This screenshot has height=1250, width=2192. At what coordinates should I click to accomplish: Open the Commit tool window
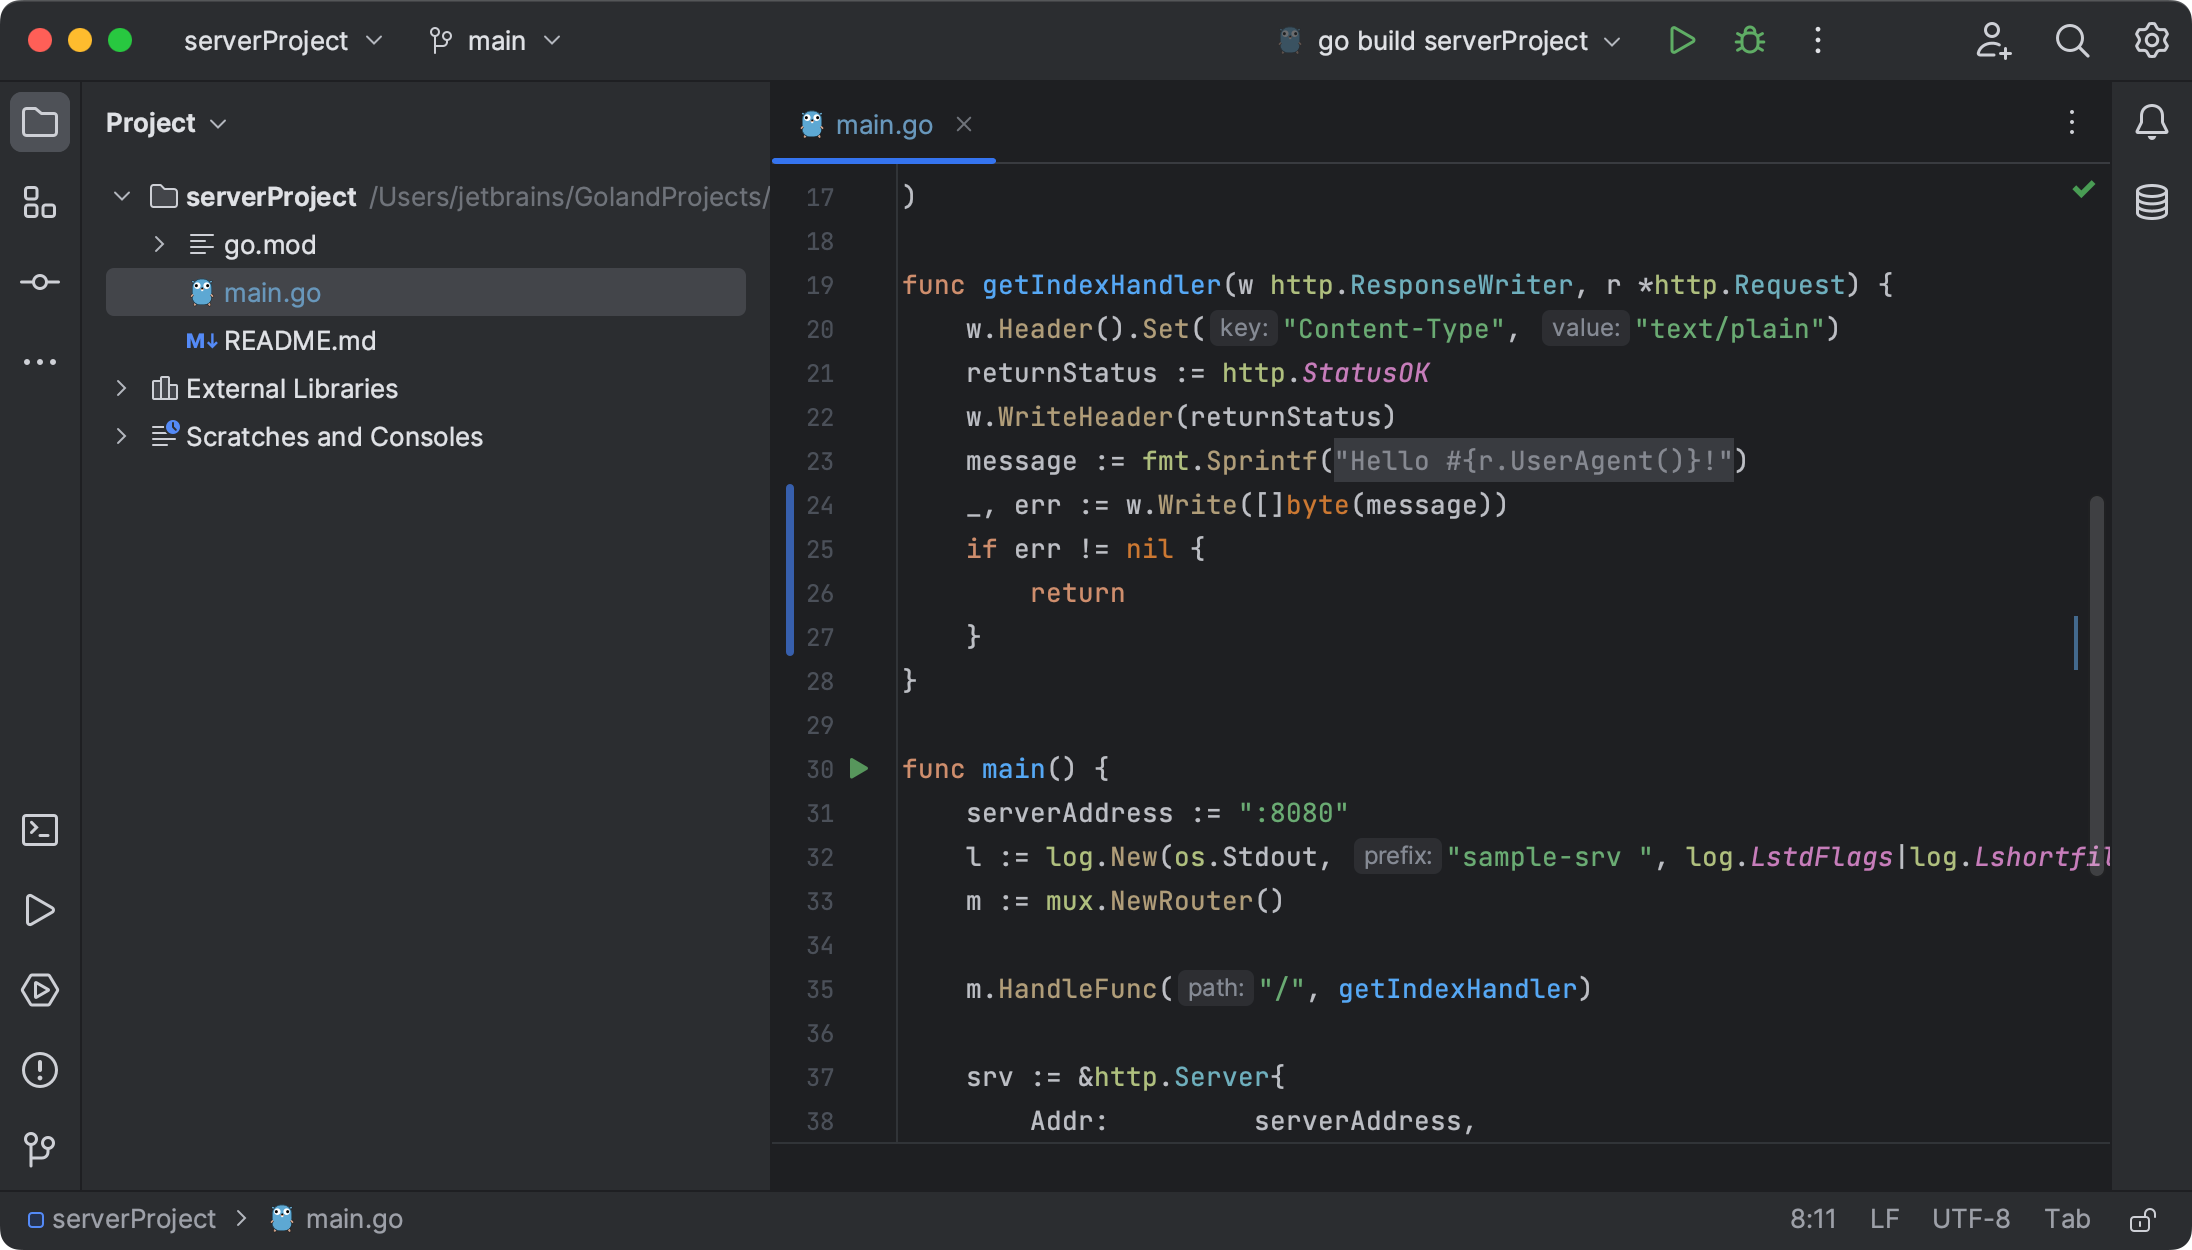click(x=40, y=281)
